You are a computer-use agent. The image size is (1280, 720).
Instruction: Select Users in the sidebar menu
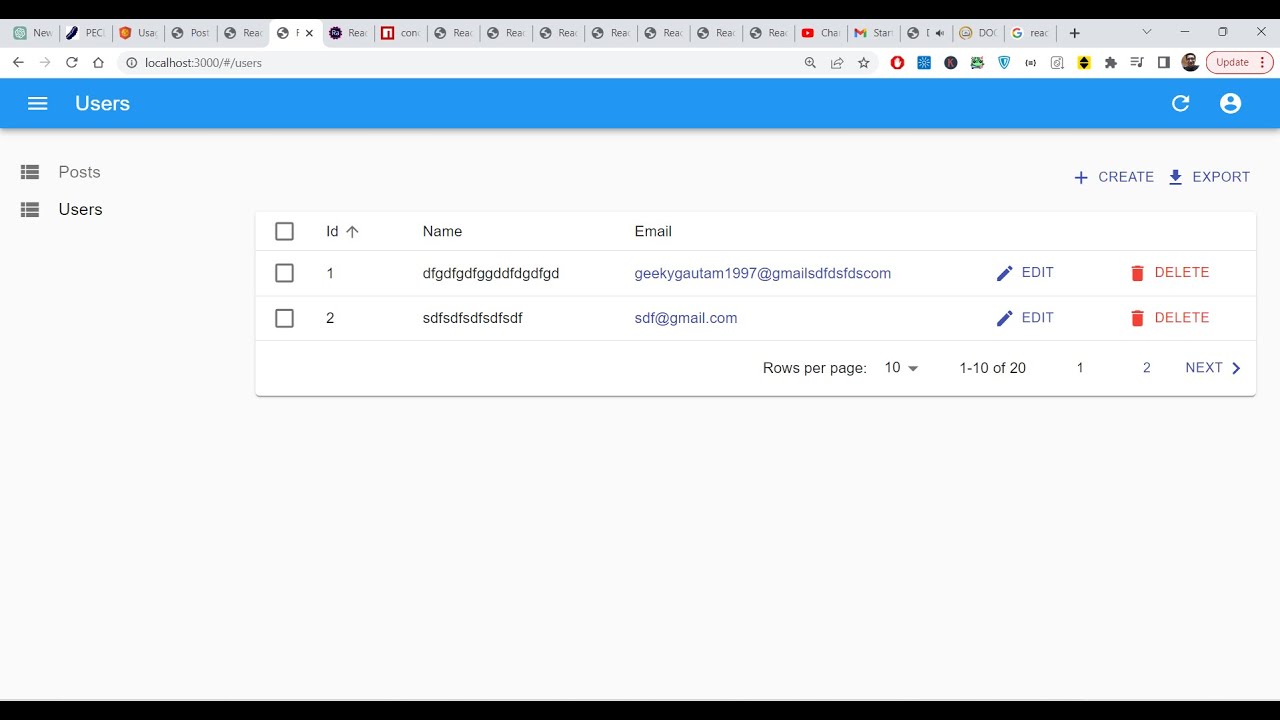80,209
